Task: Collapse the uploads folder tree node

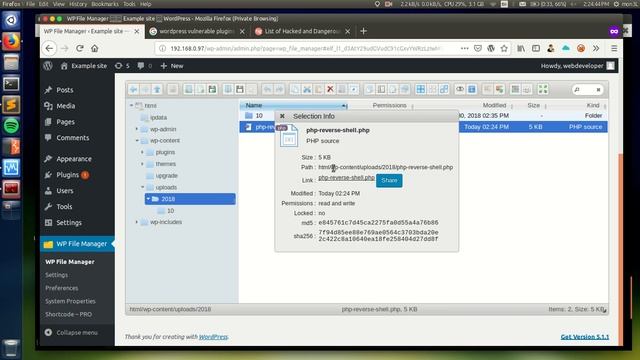Action: coord(142,187)
